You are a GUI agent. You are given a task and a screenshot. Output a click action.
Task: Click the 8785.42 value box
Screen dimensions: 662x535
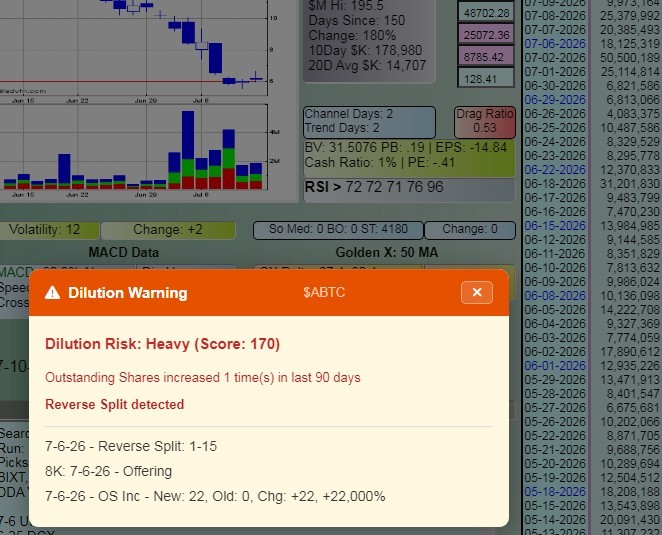pyautogui.click(x=486, y=57)
